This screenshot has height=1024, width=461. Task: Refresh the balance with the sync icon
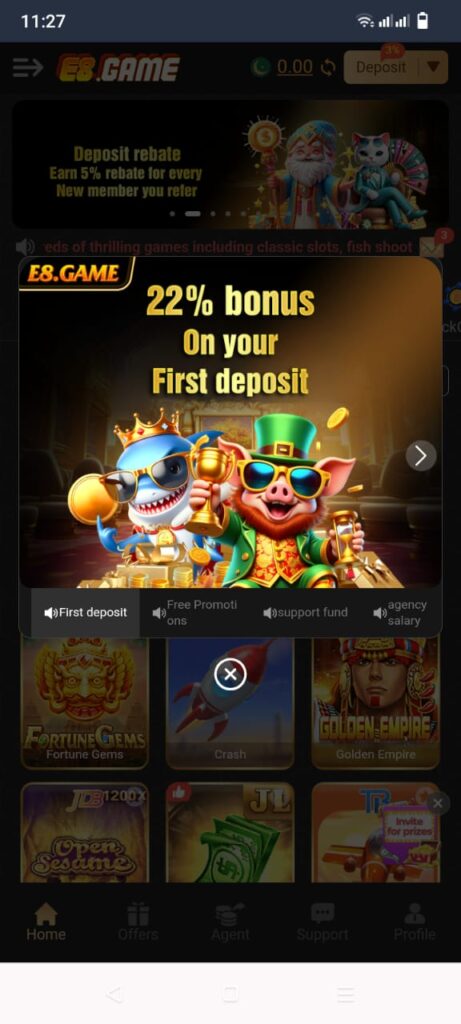point(328,67)
